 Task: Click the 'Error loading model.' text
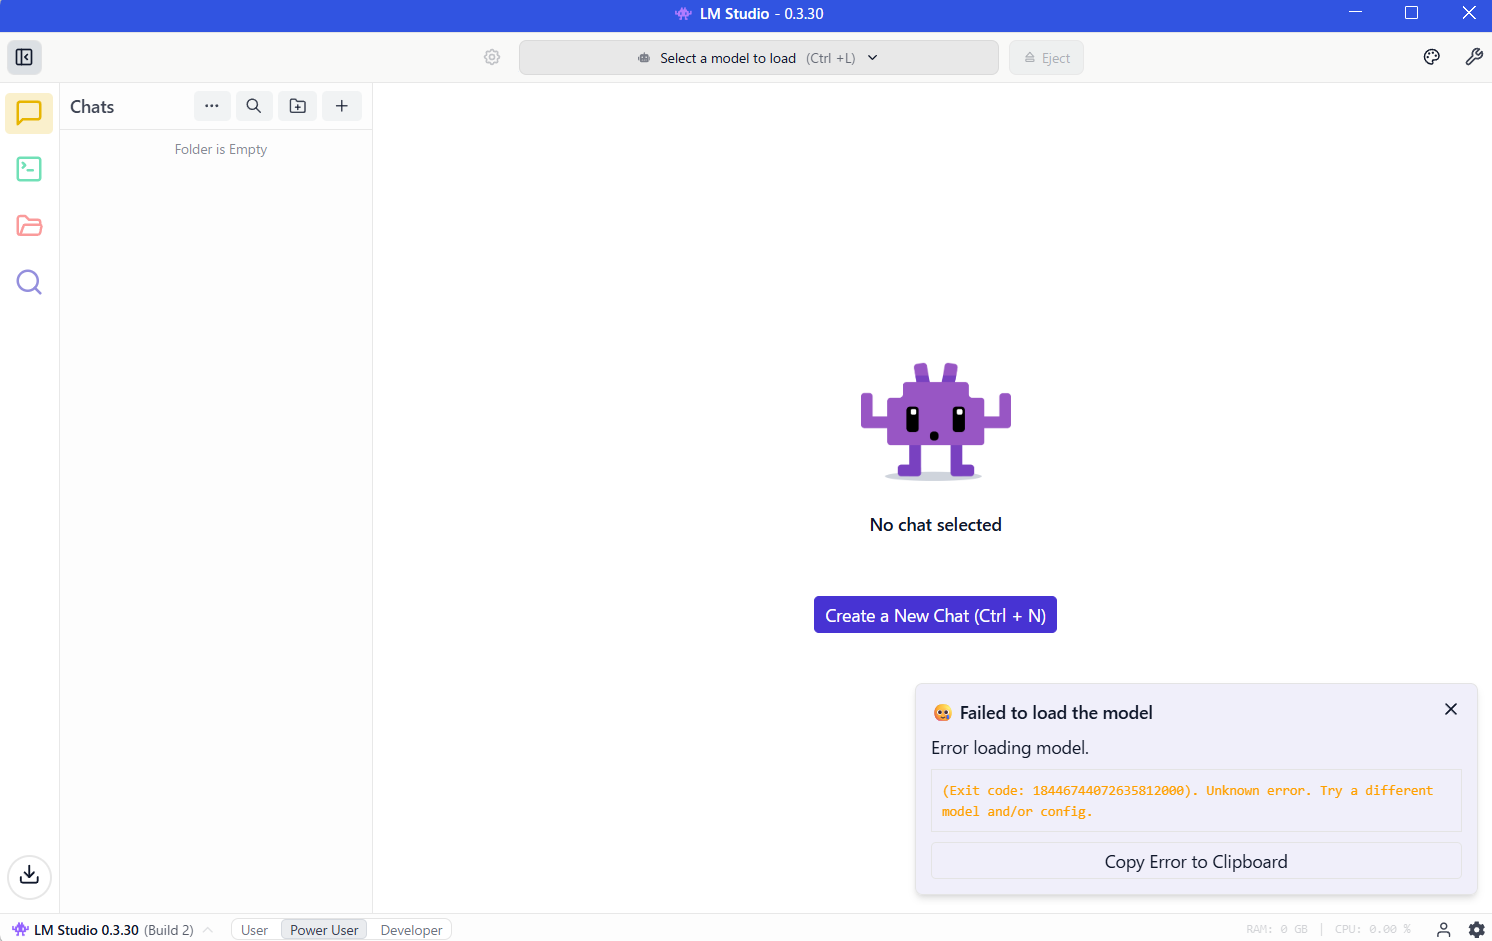tap(1010, 748)
